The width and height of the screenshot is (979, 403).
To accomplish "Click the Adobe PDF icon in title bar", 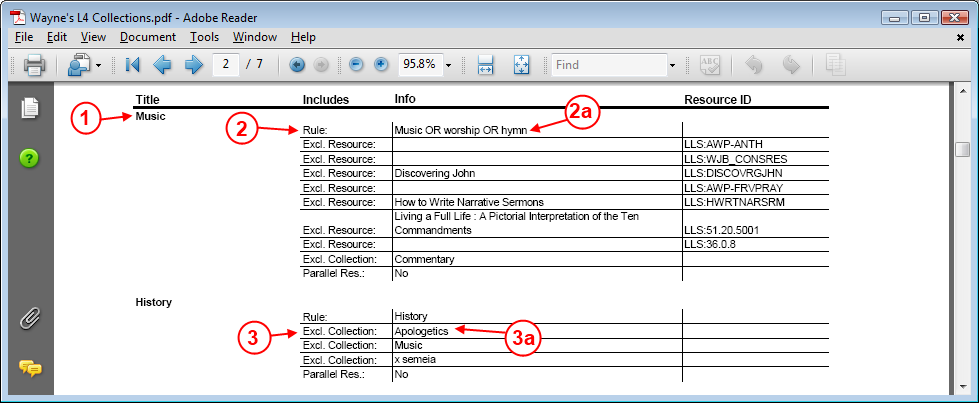I will [17, 17].
